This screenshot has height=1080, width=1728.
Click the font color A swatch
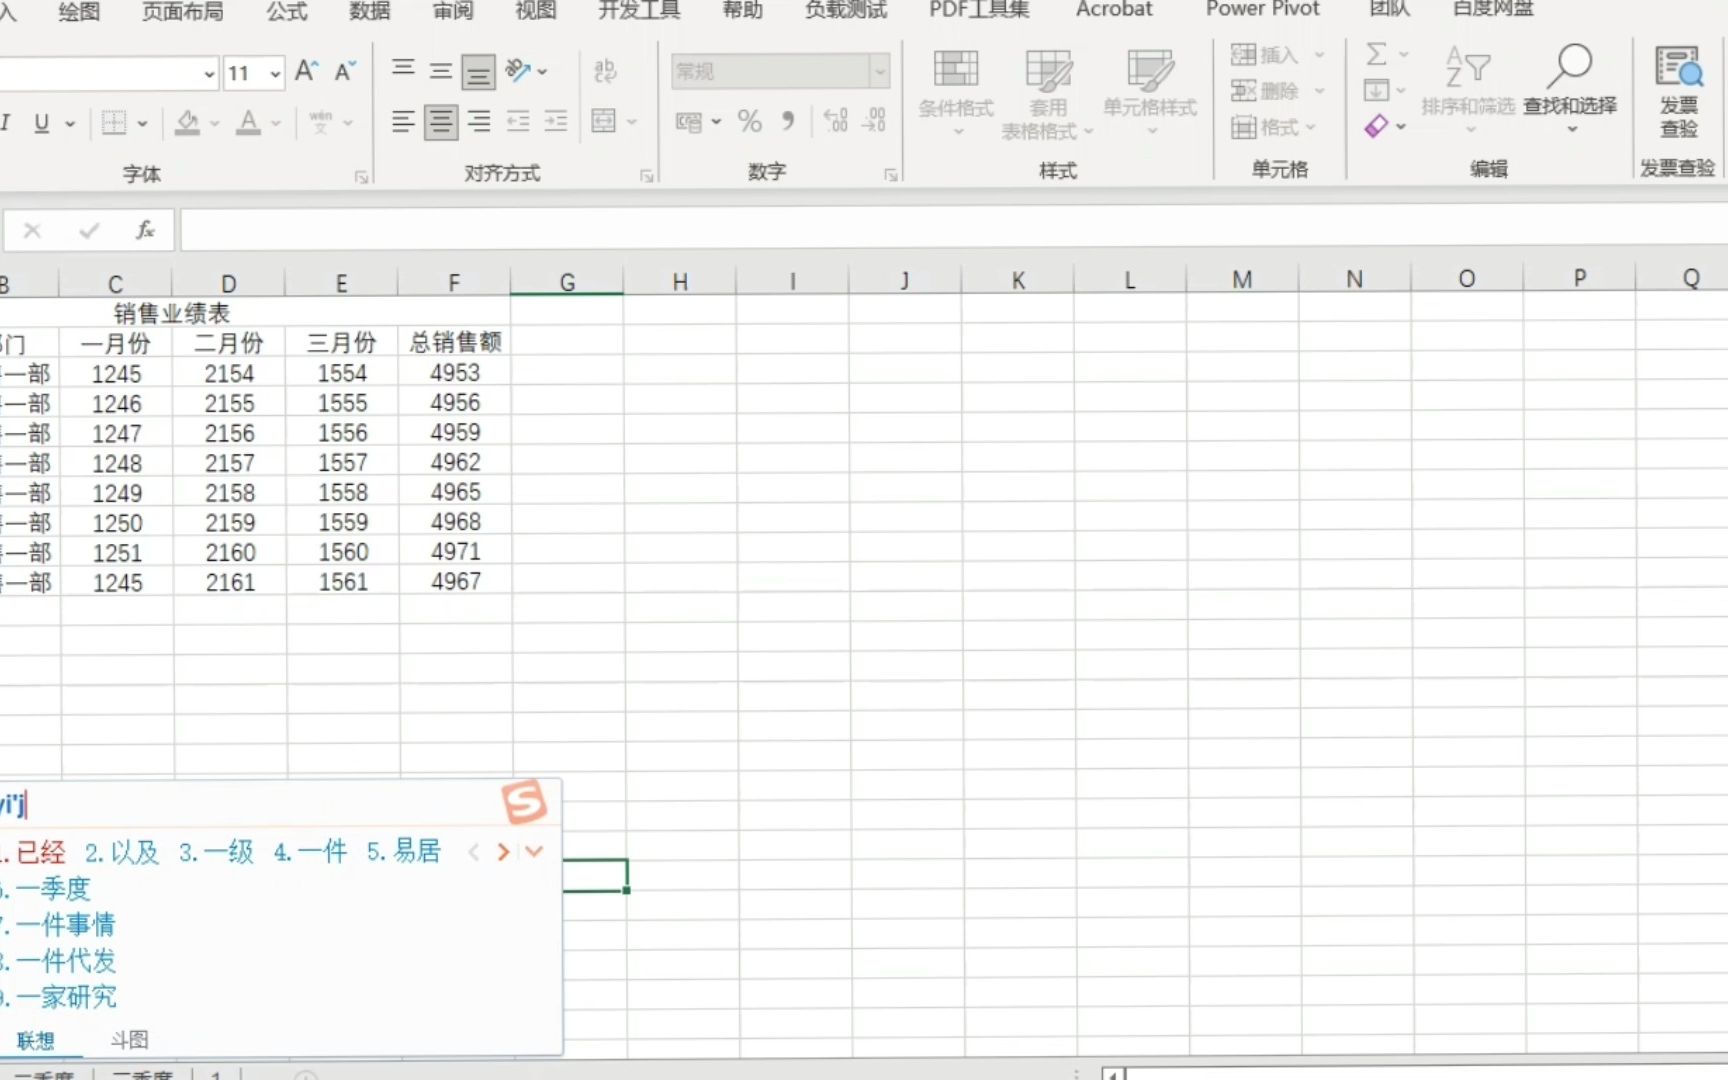[248, 123]
